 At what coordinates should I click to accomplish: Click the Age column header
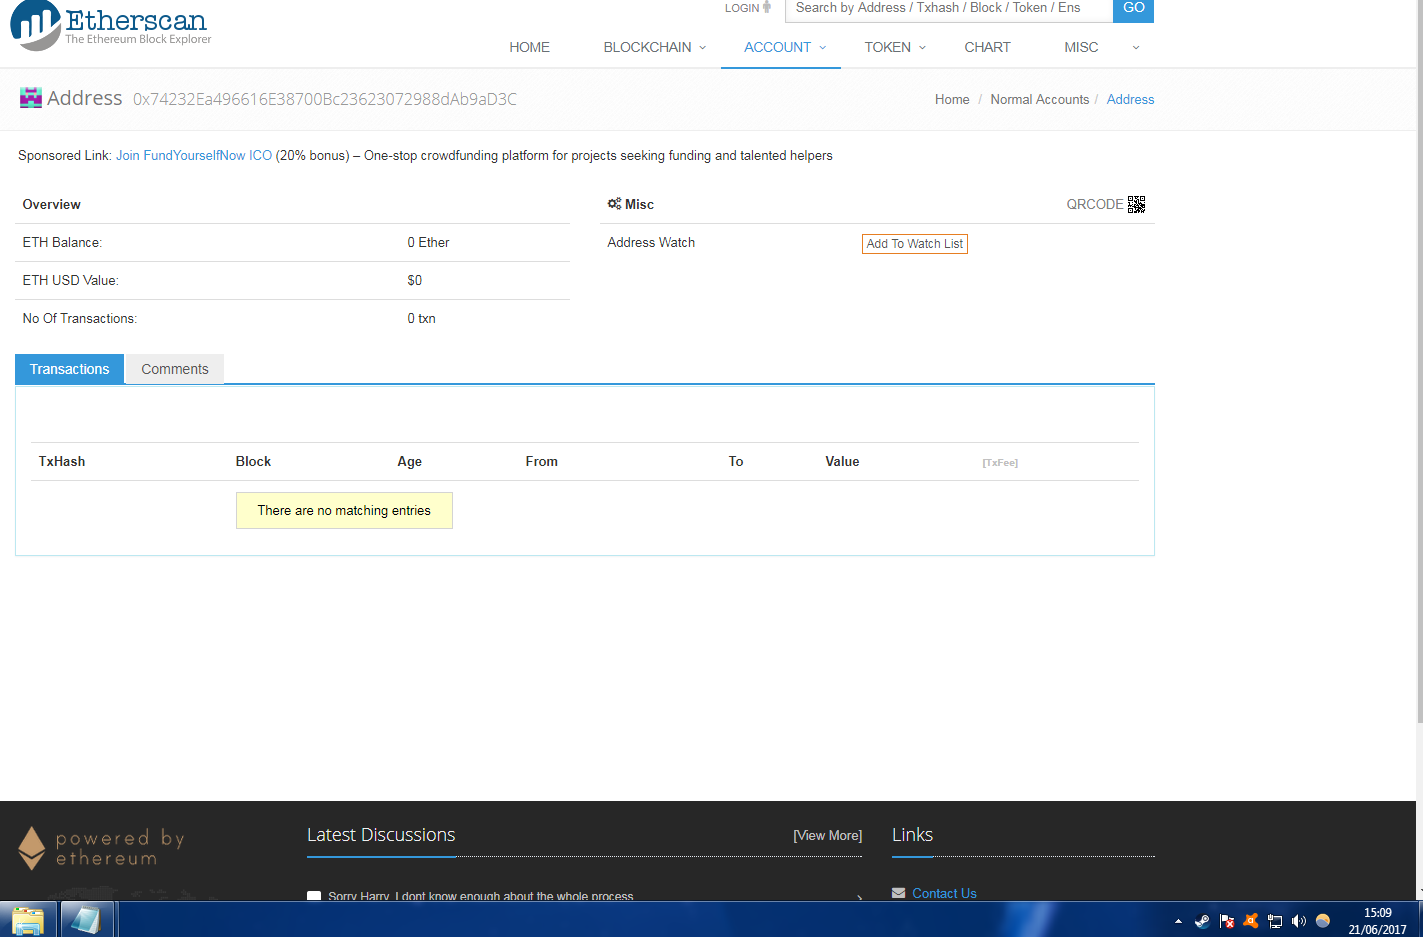click(x=409, y=461)
